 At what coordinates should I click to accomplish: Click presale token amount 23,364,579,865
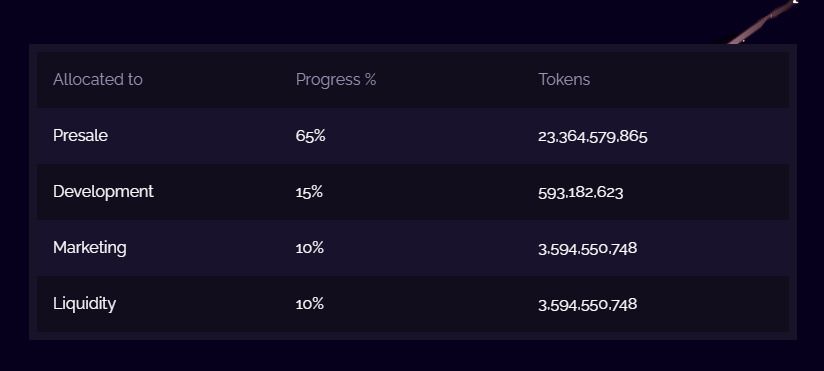593,137
